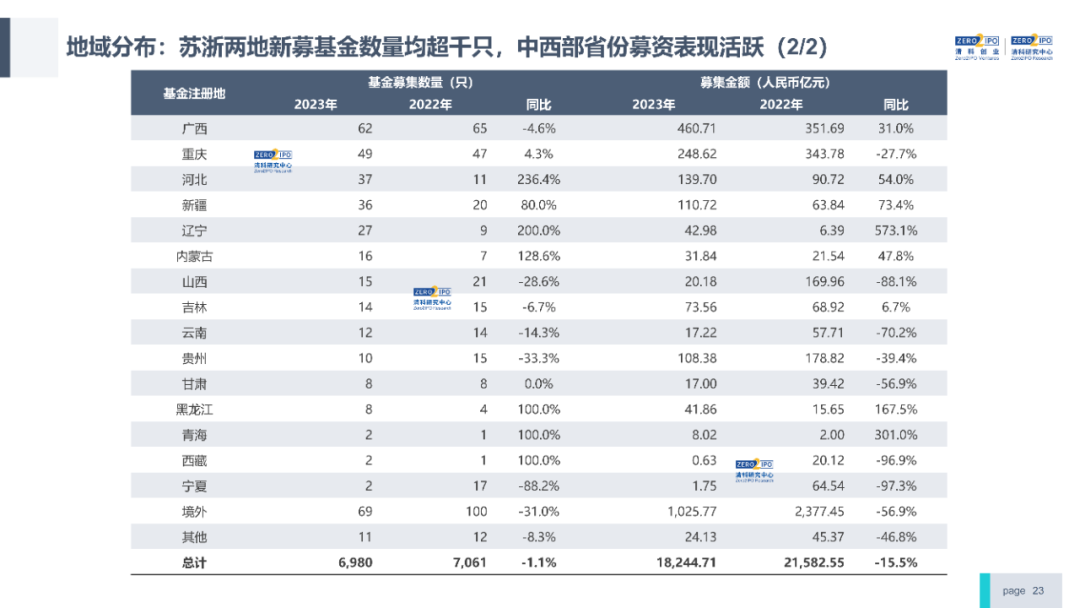Click the total amount 18,244.71
This screenshot has height=608, width=1080.
pos(686,563)
